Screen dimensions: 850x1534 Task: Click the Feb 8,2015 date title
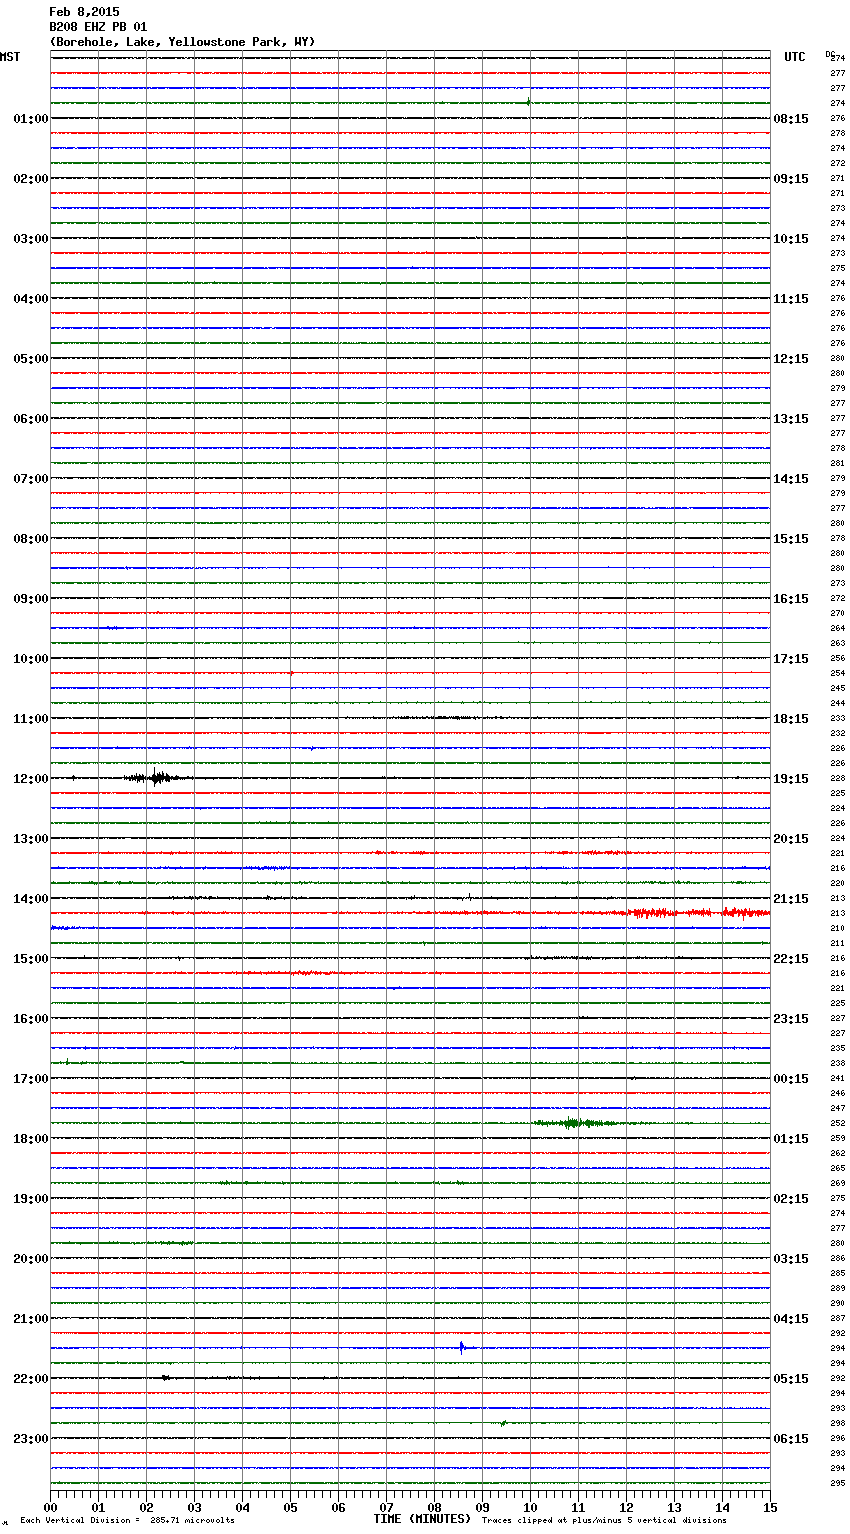84,12
